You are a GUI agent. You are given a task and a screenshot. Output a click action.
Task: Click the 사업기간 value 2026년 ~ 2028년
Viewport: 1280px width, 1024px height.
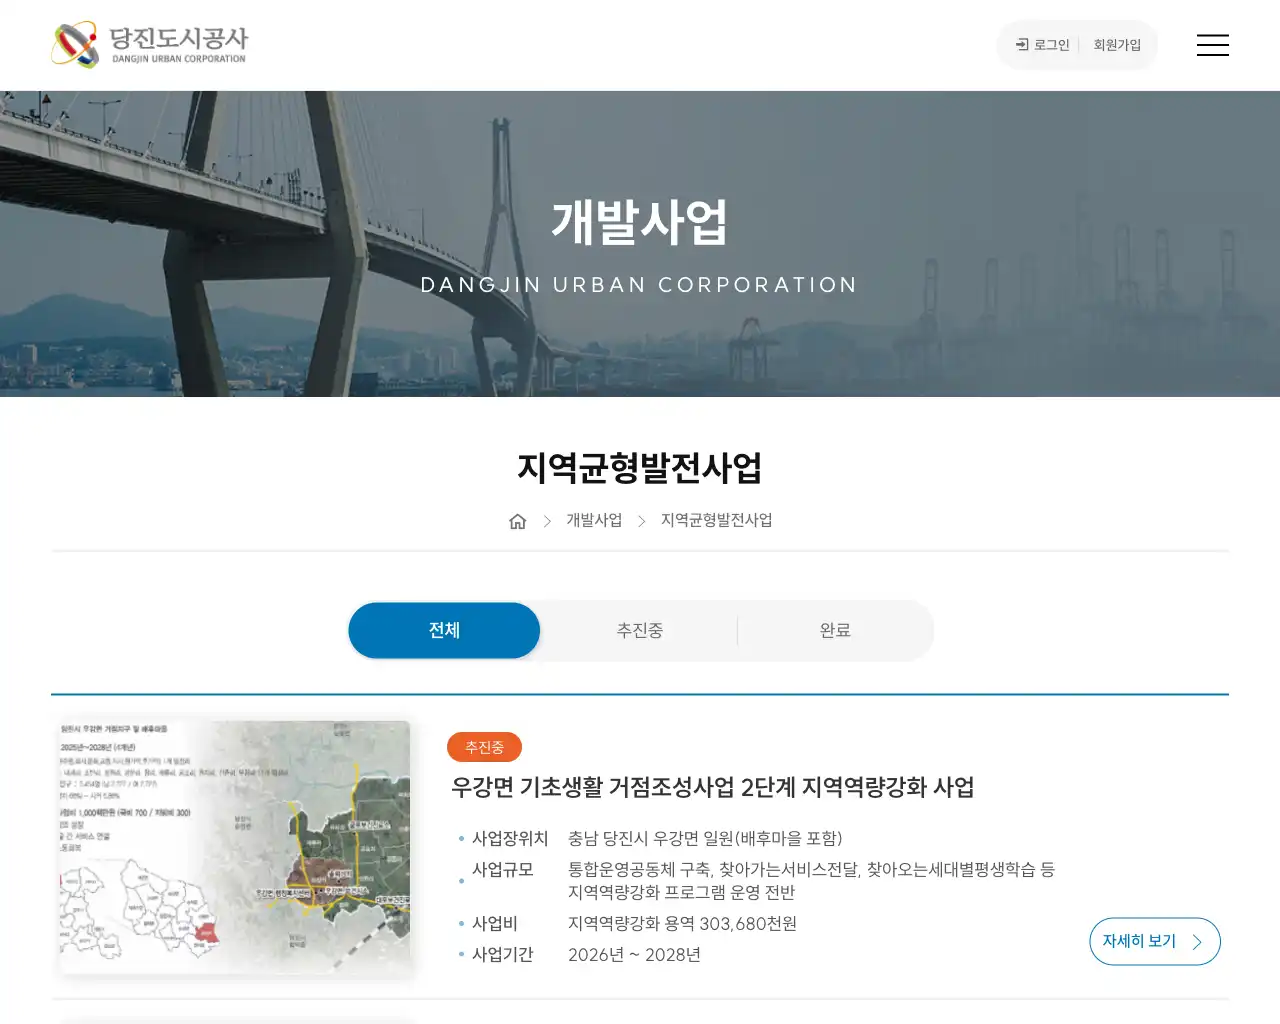tap(634, 954)
